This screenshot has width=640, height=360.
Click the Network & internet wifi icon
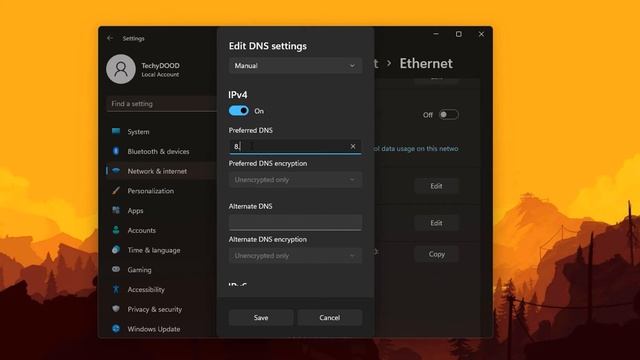pos(116,171)
